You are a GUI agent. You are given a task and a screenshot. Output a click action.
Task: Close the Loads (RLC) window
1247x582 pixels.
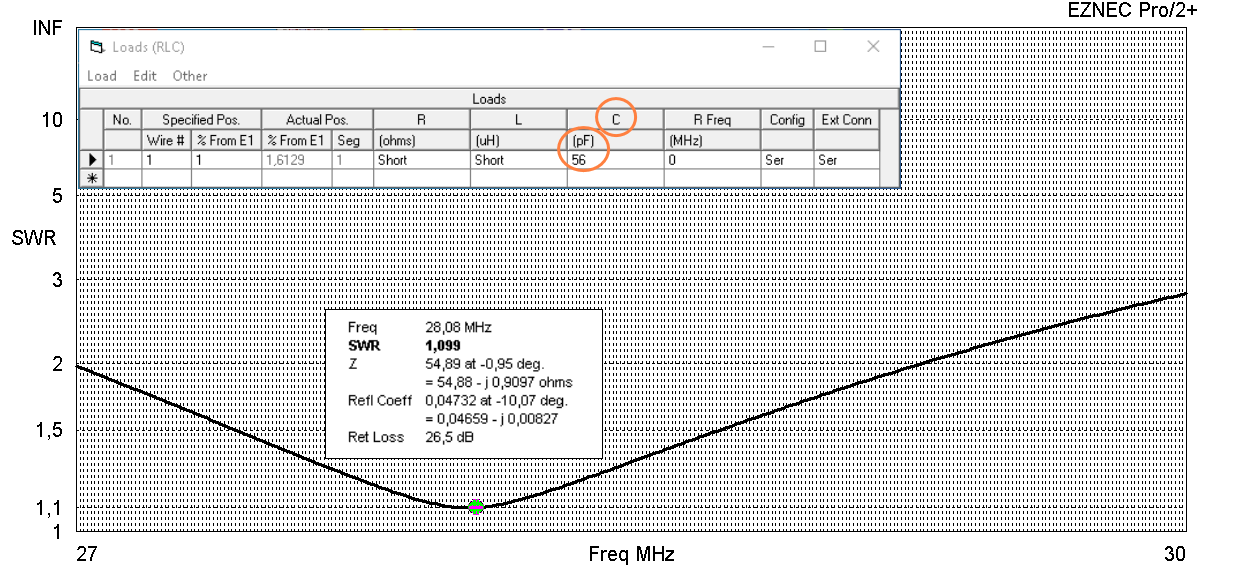[873, 47]
